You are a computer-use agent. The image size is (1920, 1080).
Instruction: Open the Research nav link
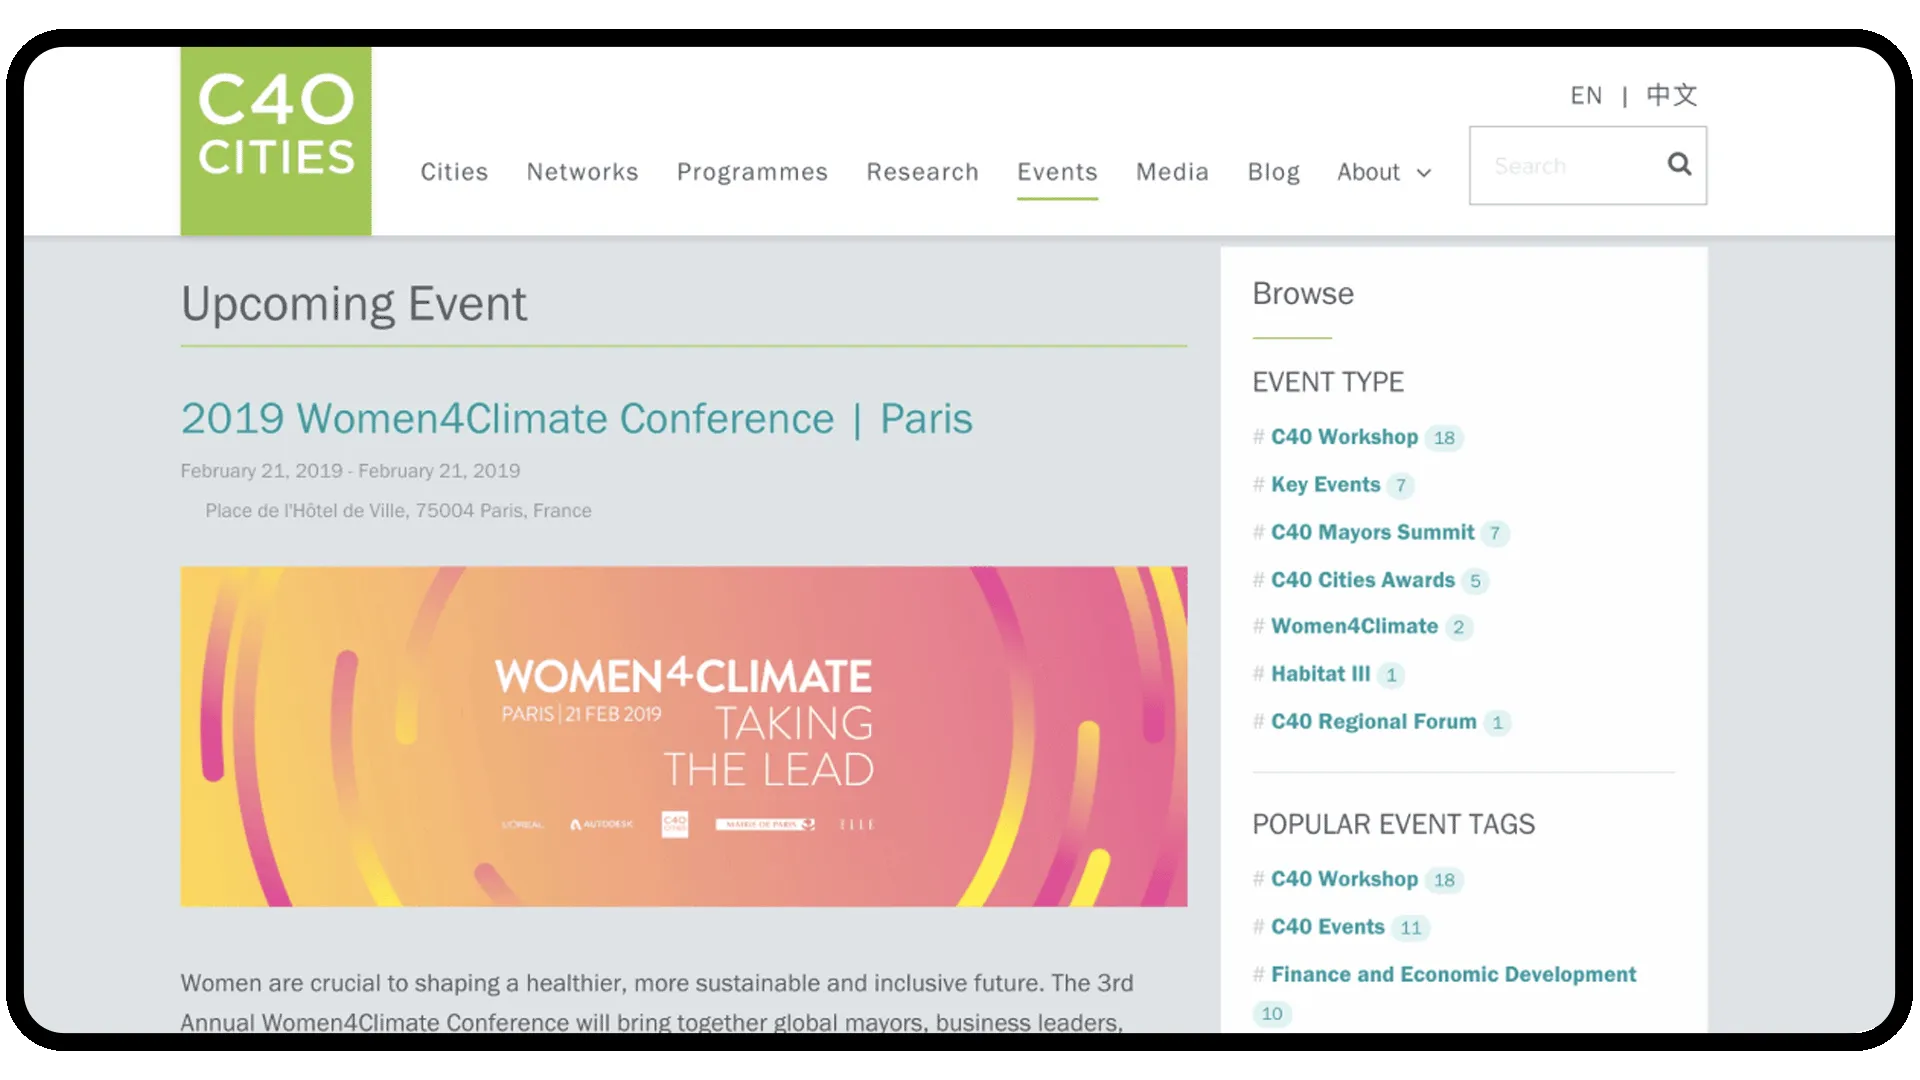(x=922, y=172)
